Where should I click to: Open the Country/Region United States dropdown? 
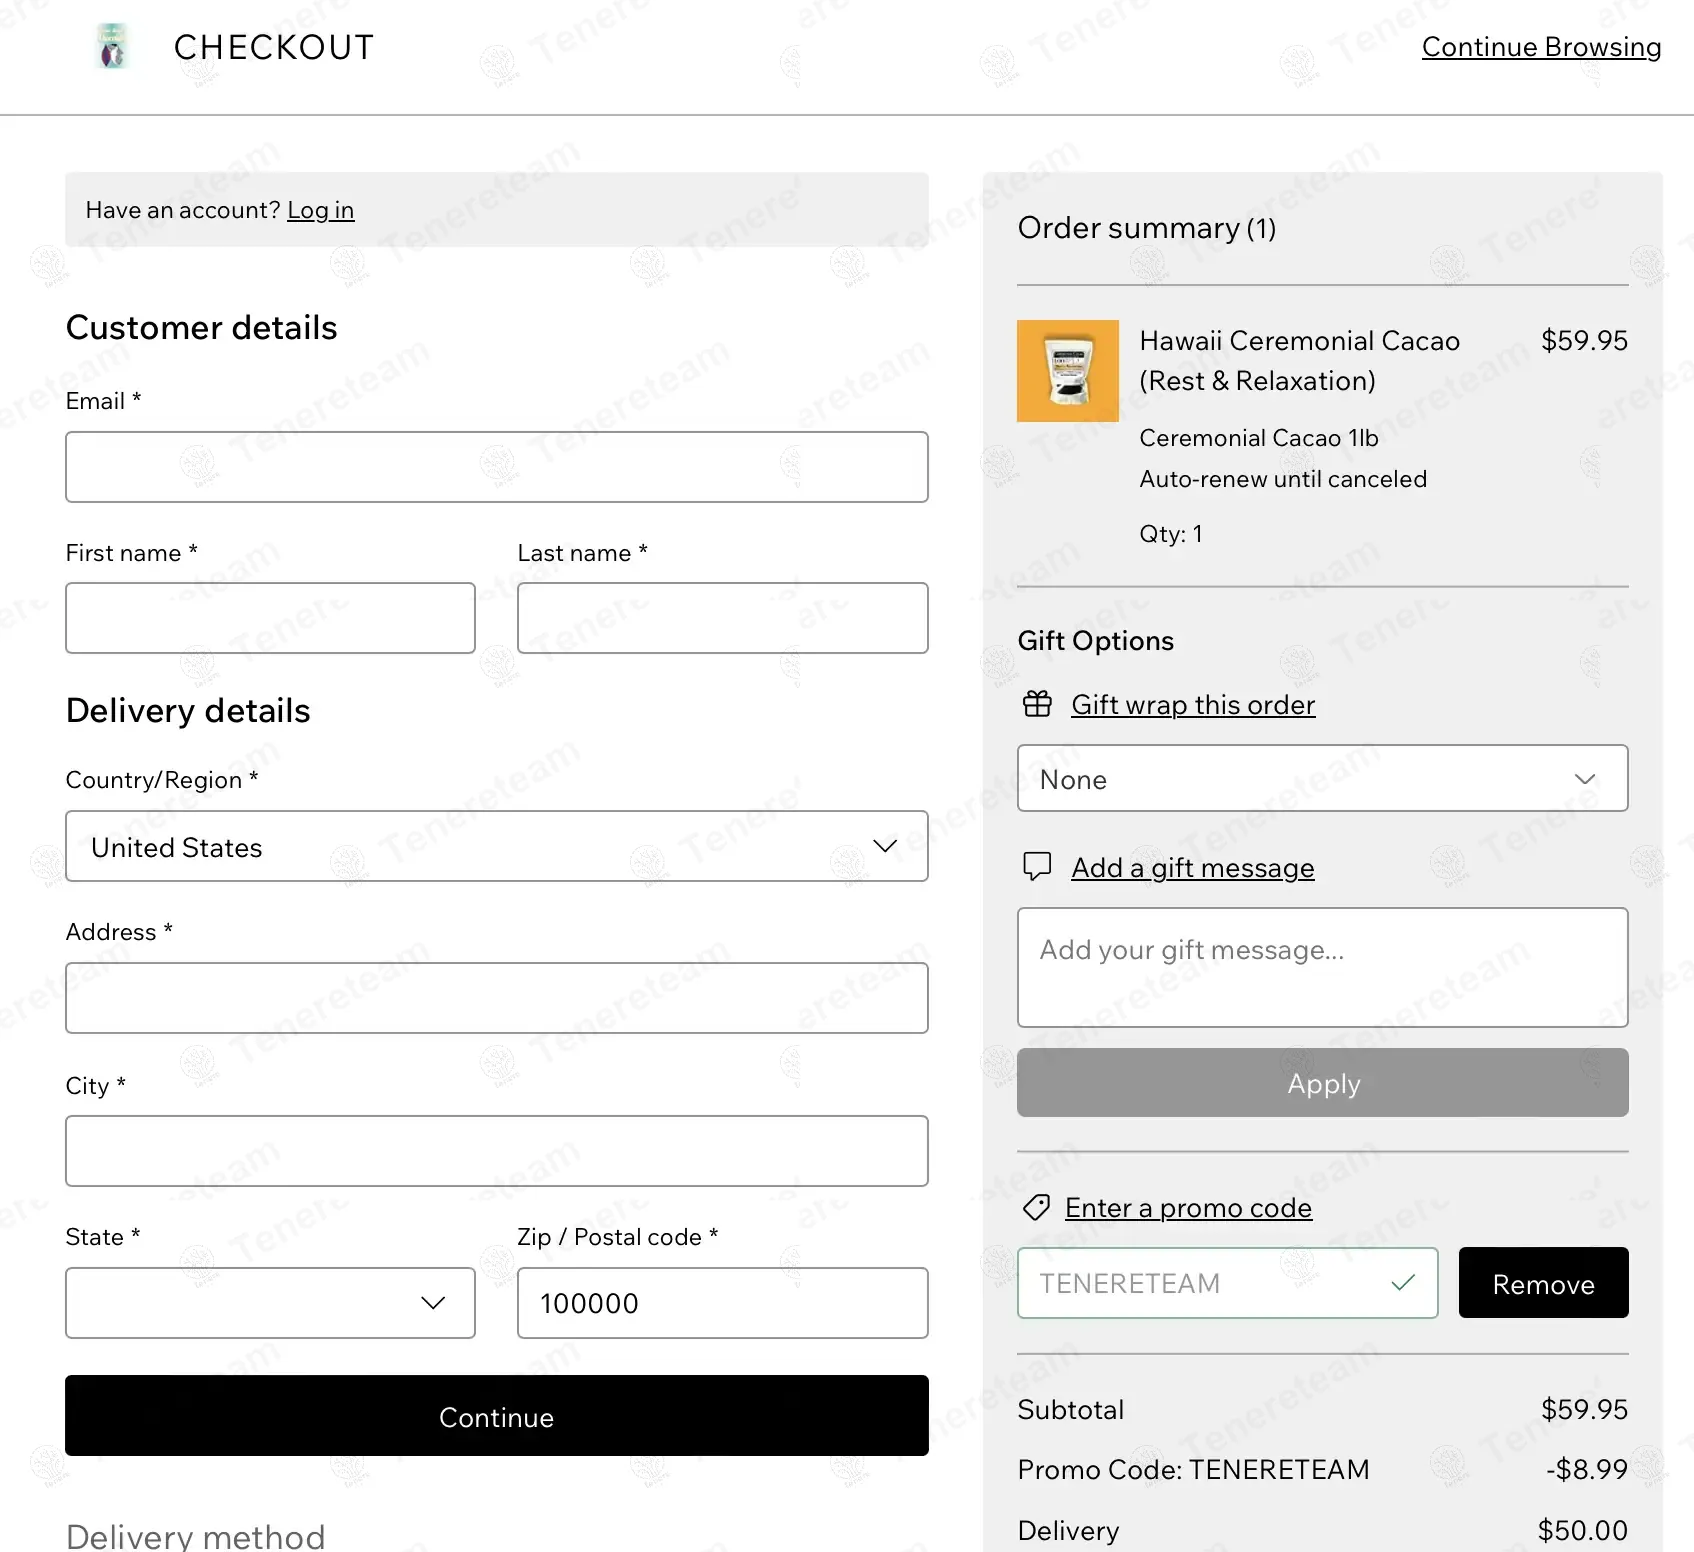[x=497, y=846]
